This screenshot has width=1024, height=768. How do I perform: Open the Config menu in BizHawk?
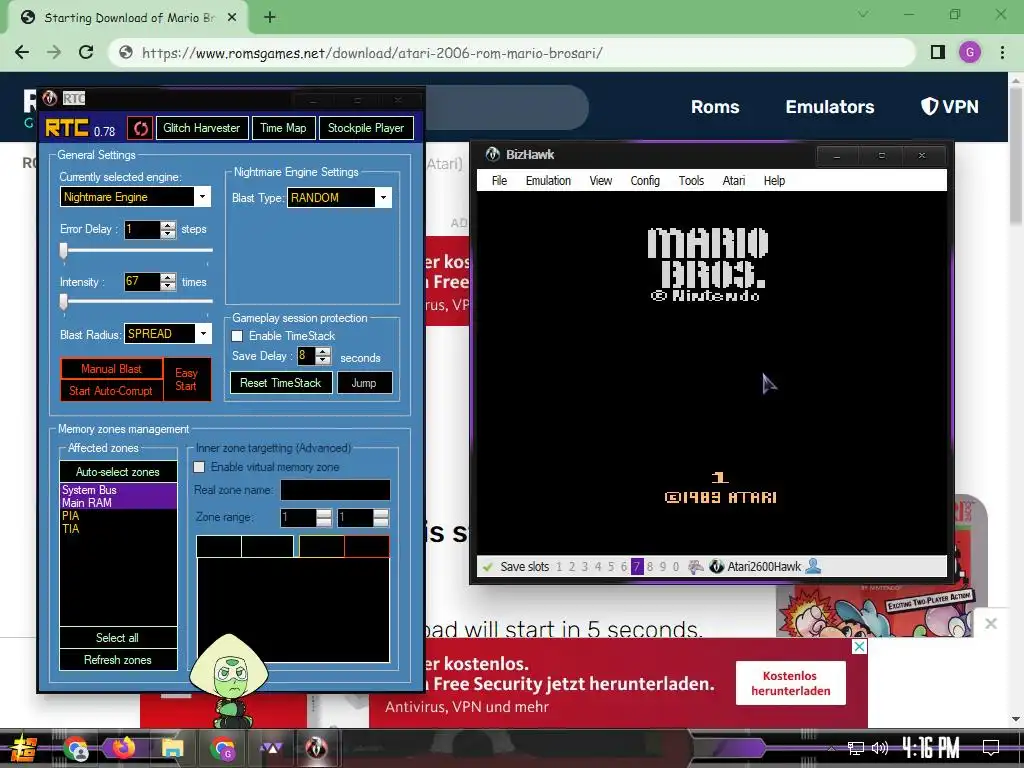tap(645, 181)
